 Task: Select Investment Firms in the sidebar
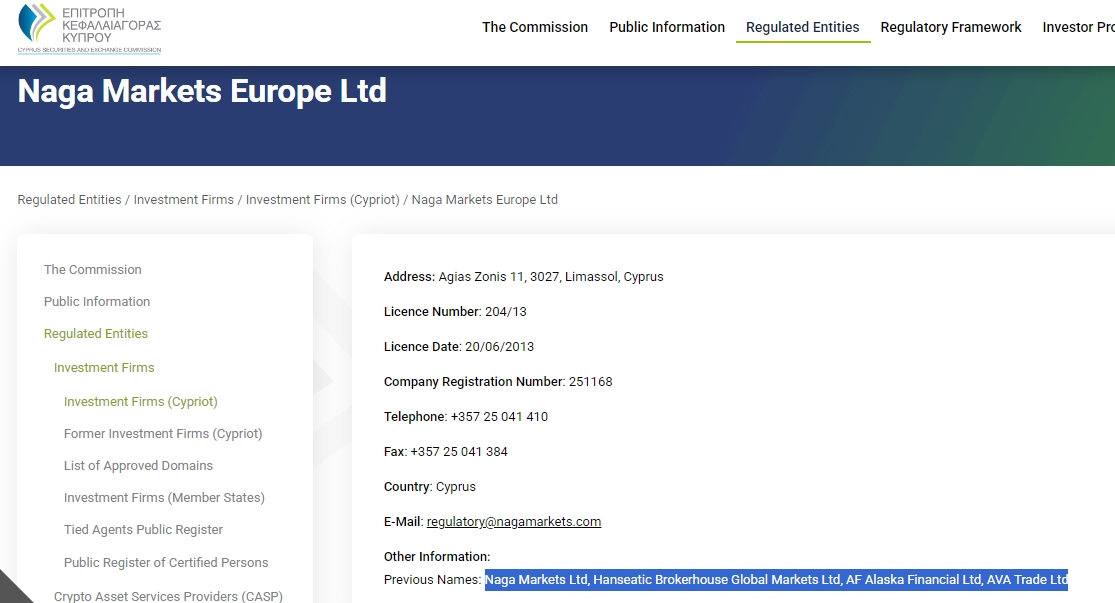point(104,368)
